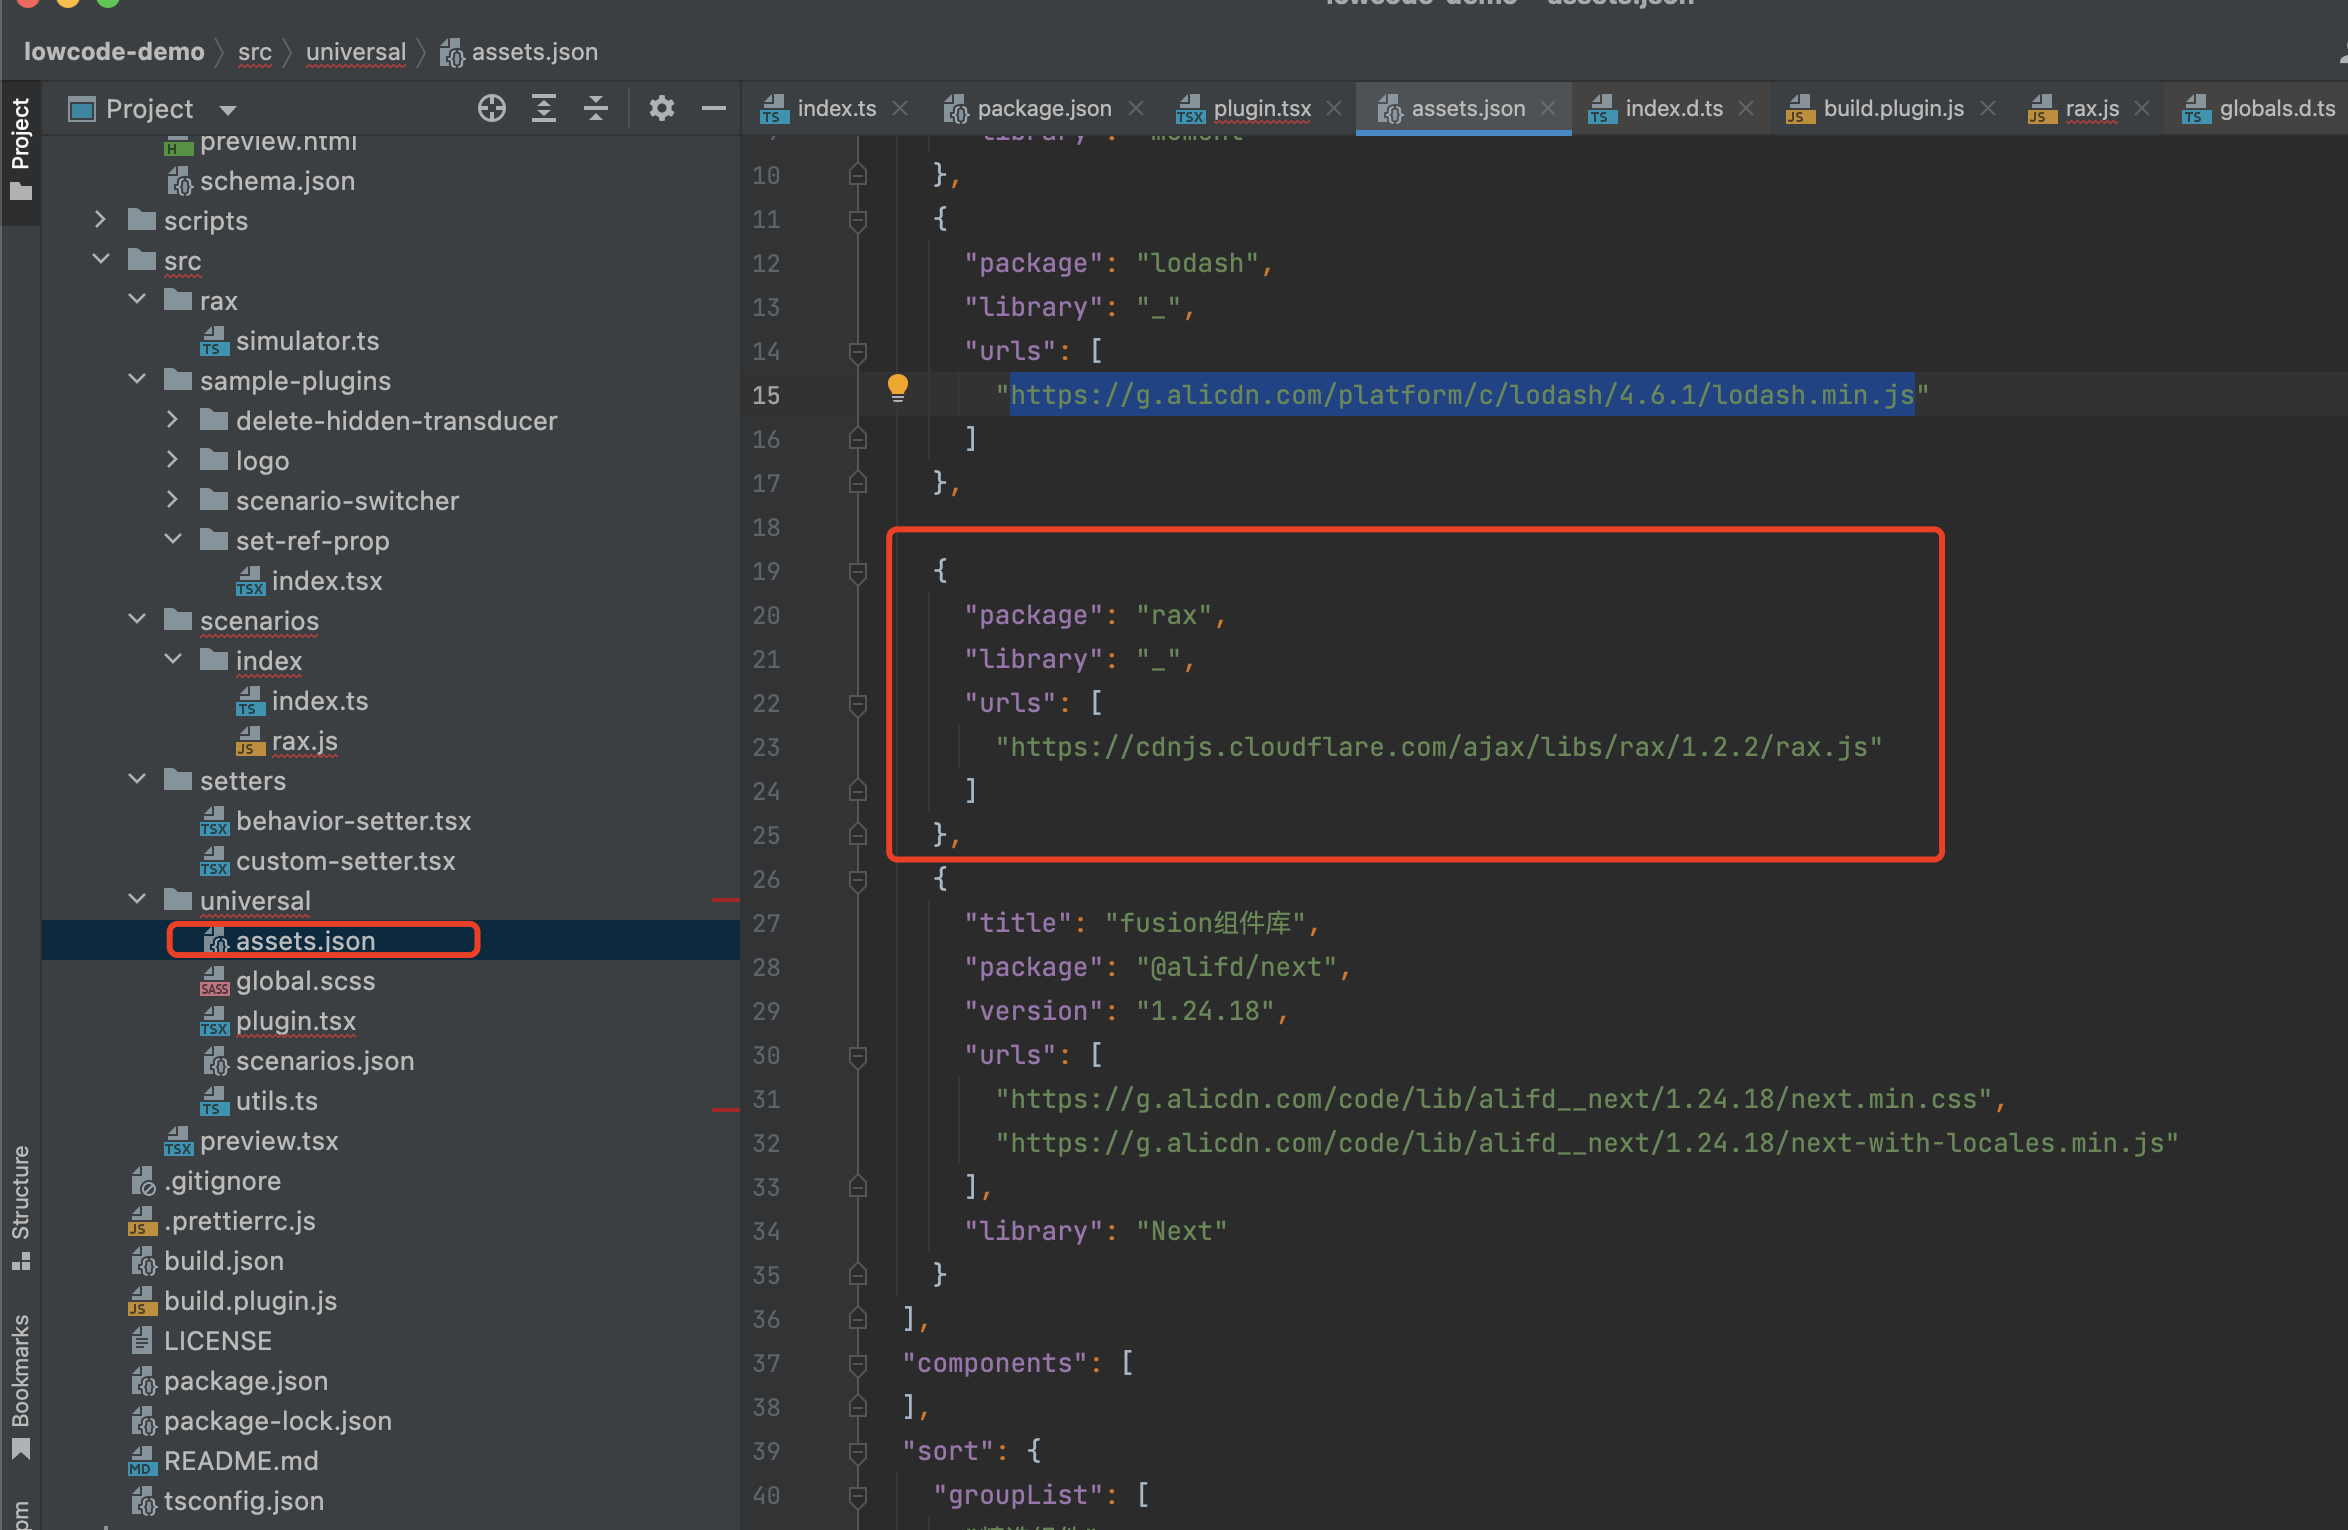Click the src breadcrumb above the editor
2348x1530 pixels.
click(x=255, y=51)
